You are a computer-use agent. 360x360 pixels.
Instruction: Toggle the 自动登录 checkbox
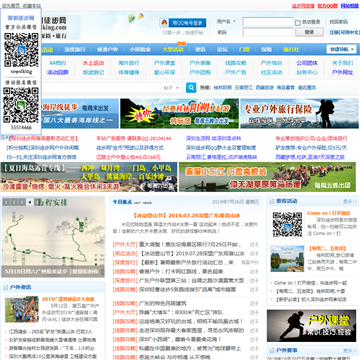pos(298,23)
